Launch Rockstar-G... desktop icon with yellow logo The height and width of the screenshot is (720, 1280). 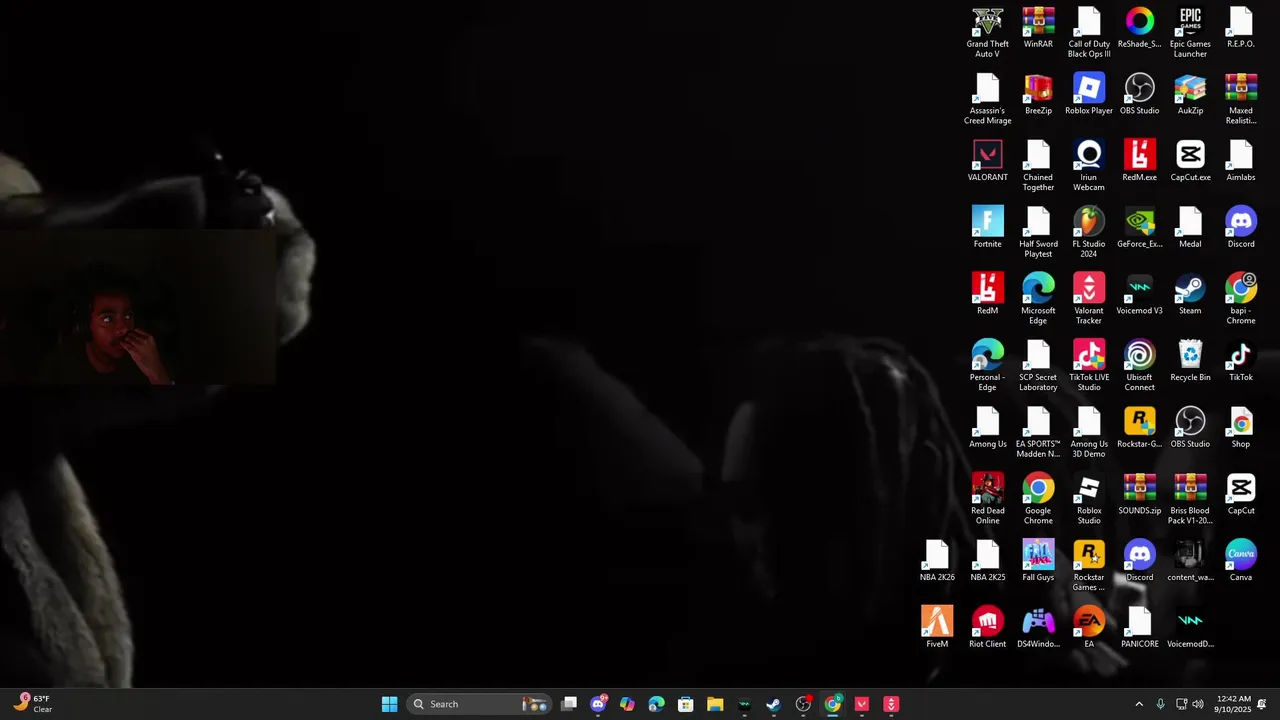pos(1139,429)
